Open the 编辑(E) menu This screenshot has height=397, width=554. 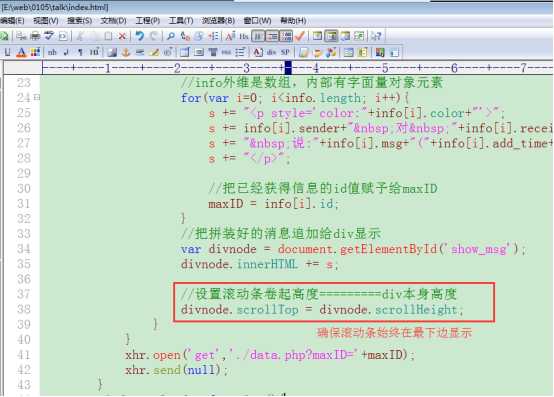12,20
